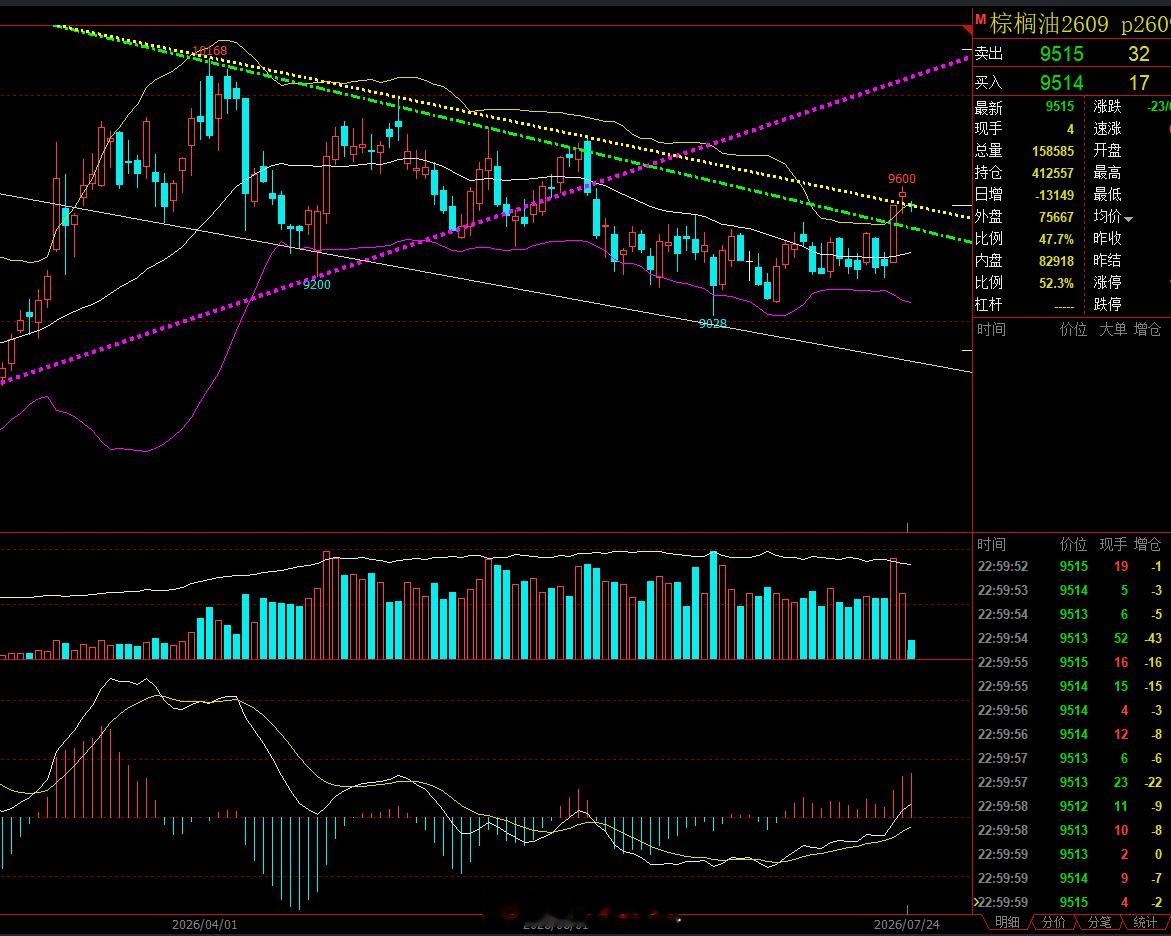Click the 10168 peak price label

210,51
